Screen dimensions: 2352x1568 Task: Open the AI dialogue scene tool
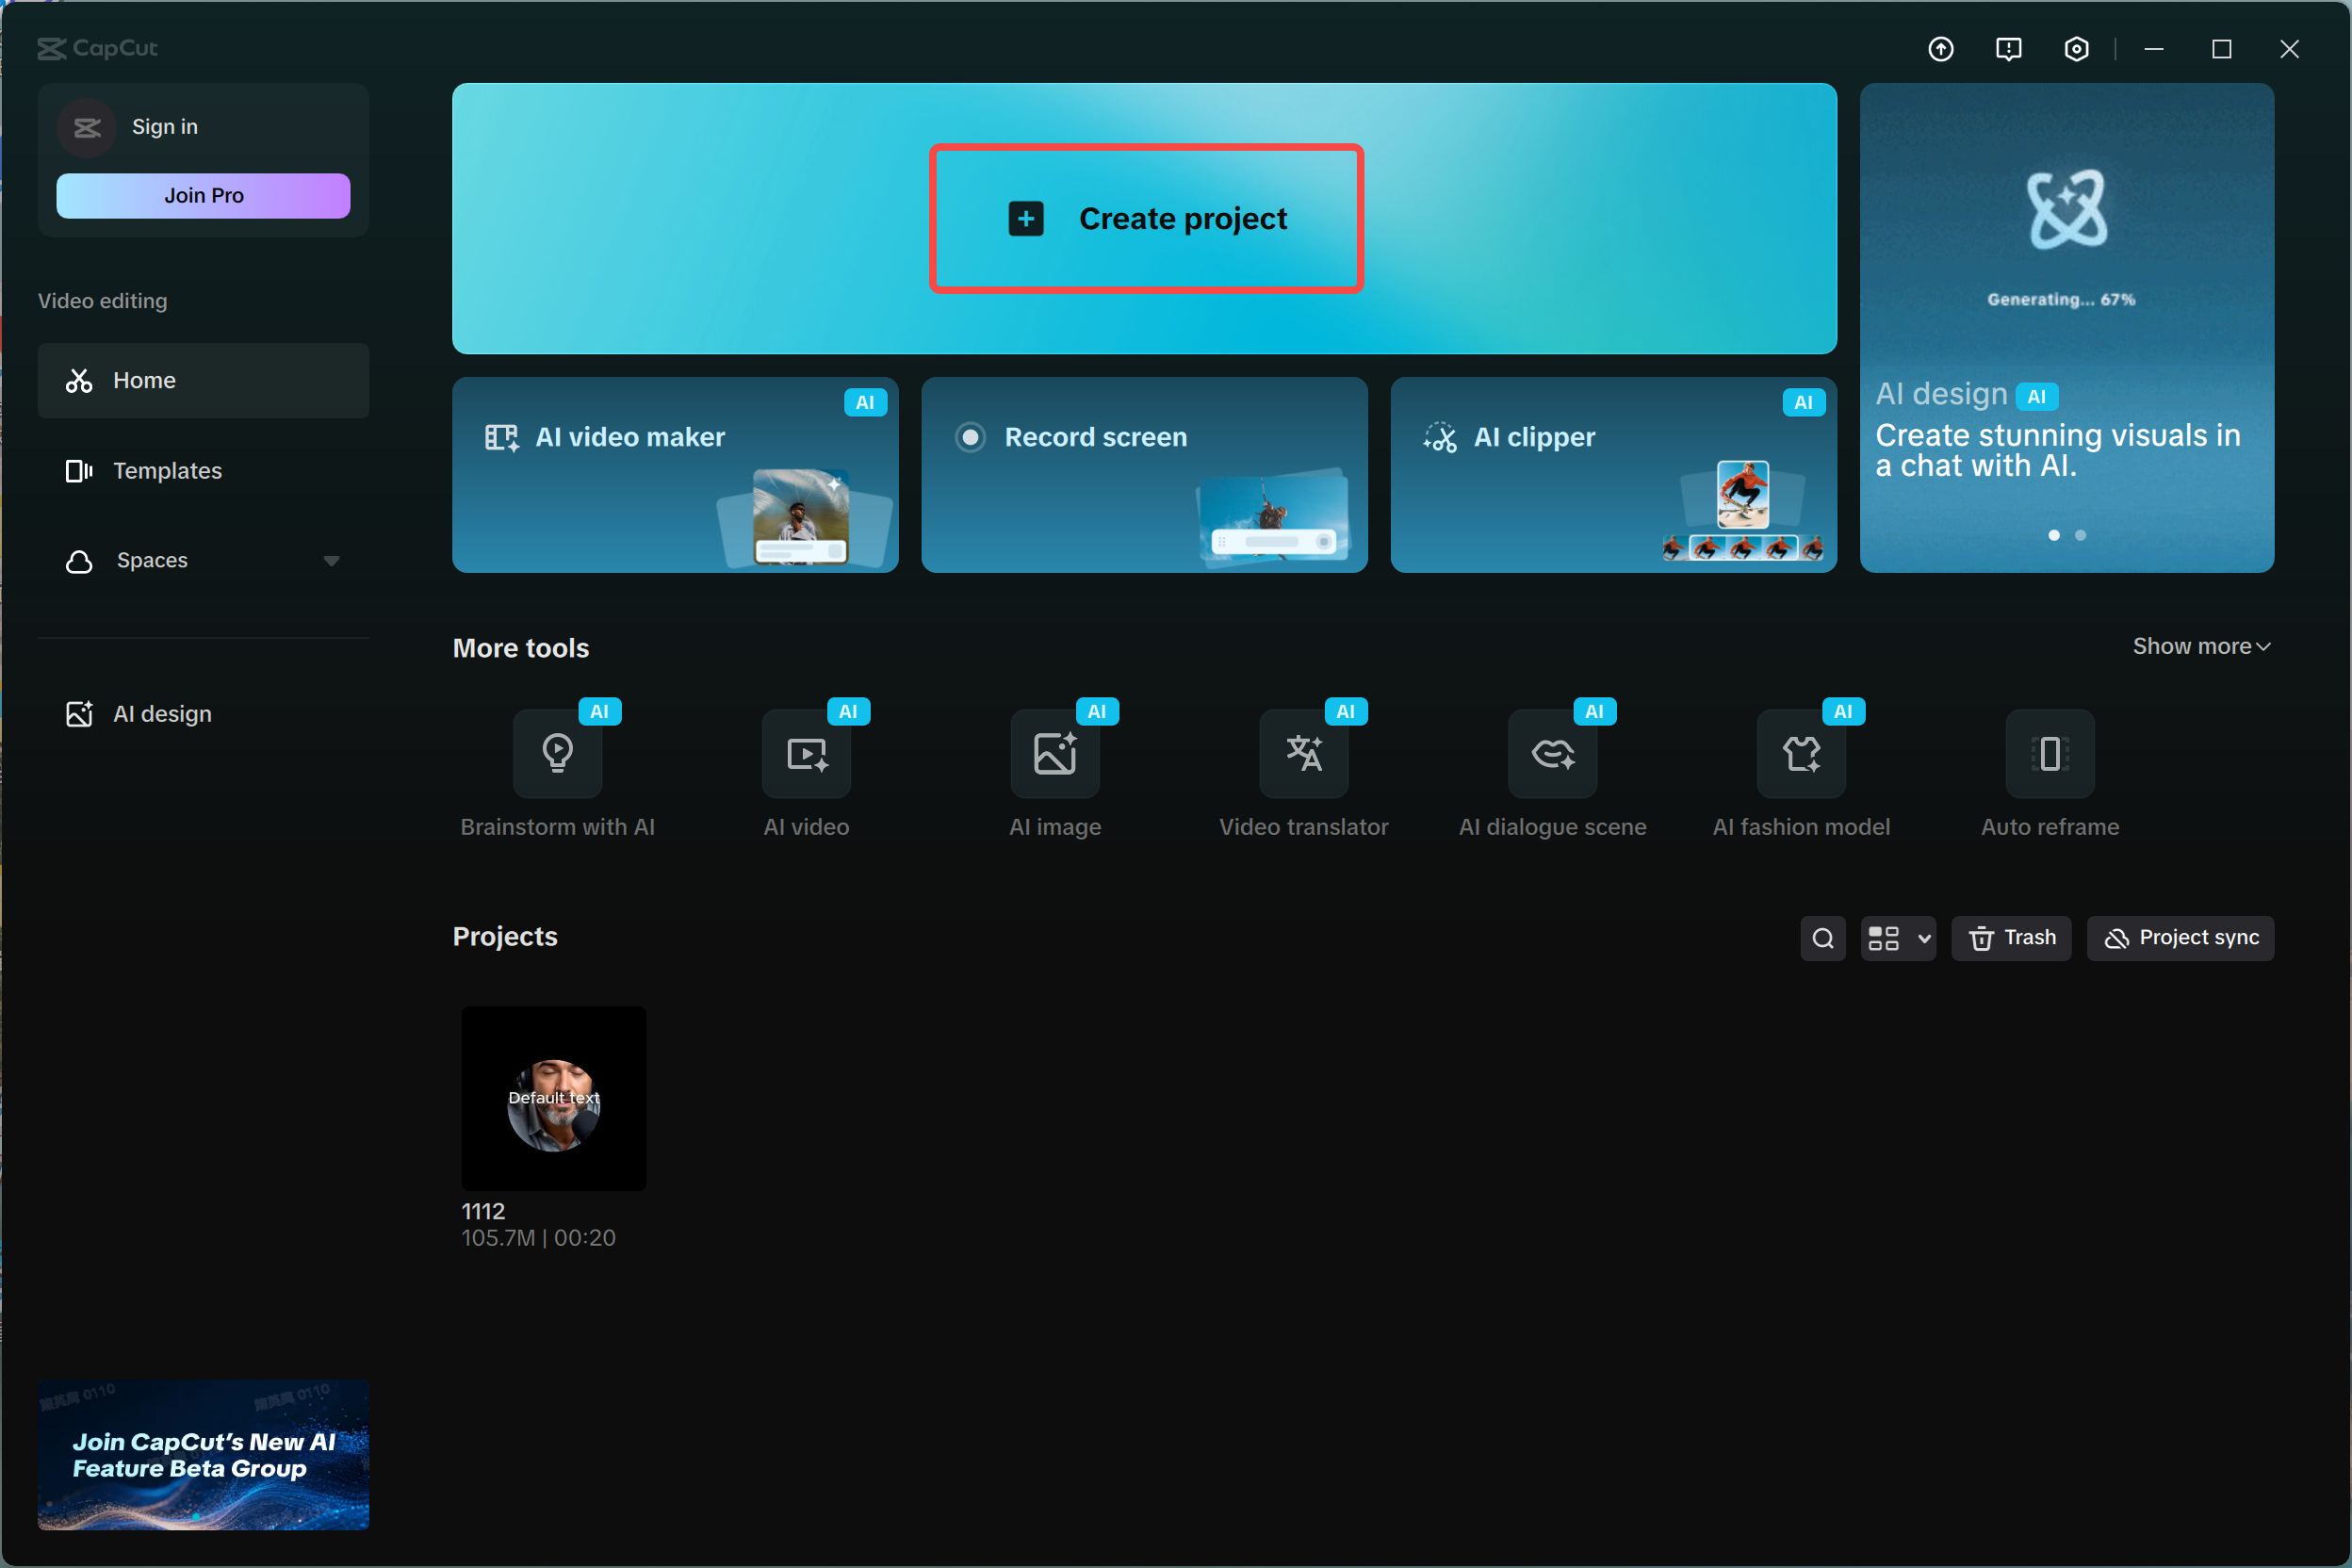1552,754
